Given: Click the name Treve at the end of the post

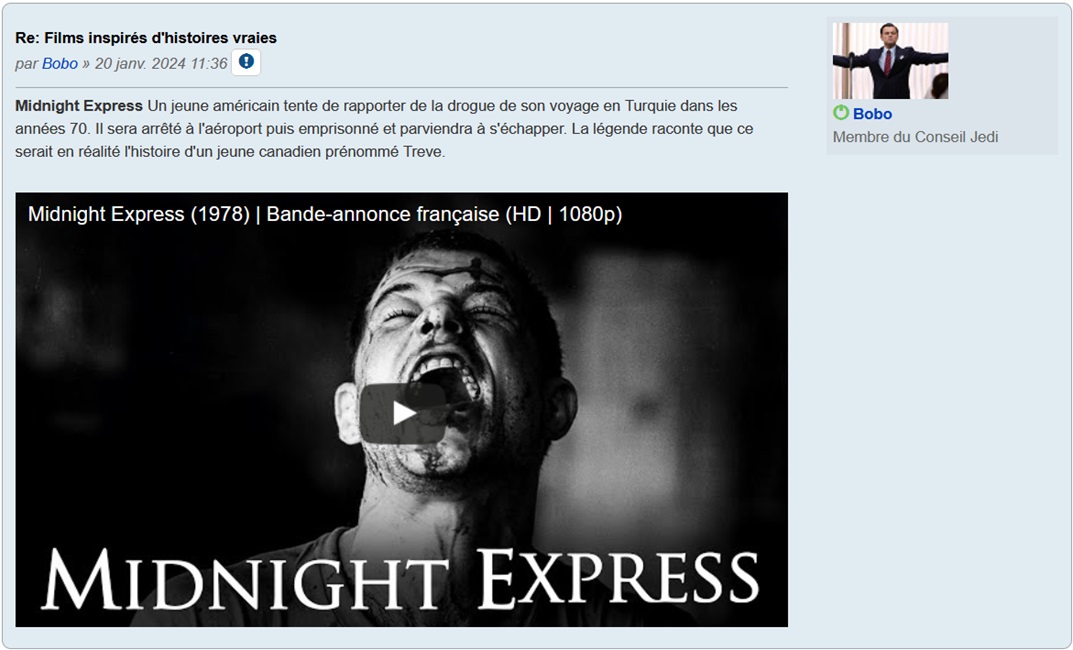Looking at the screenshot, I should click(x=422, y=152).
